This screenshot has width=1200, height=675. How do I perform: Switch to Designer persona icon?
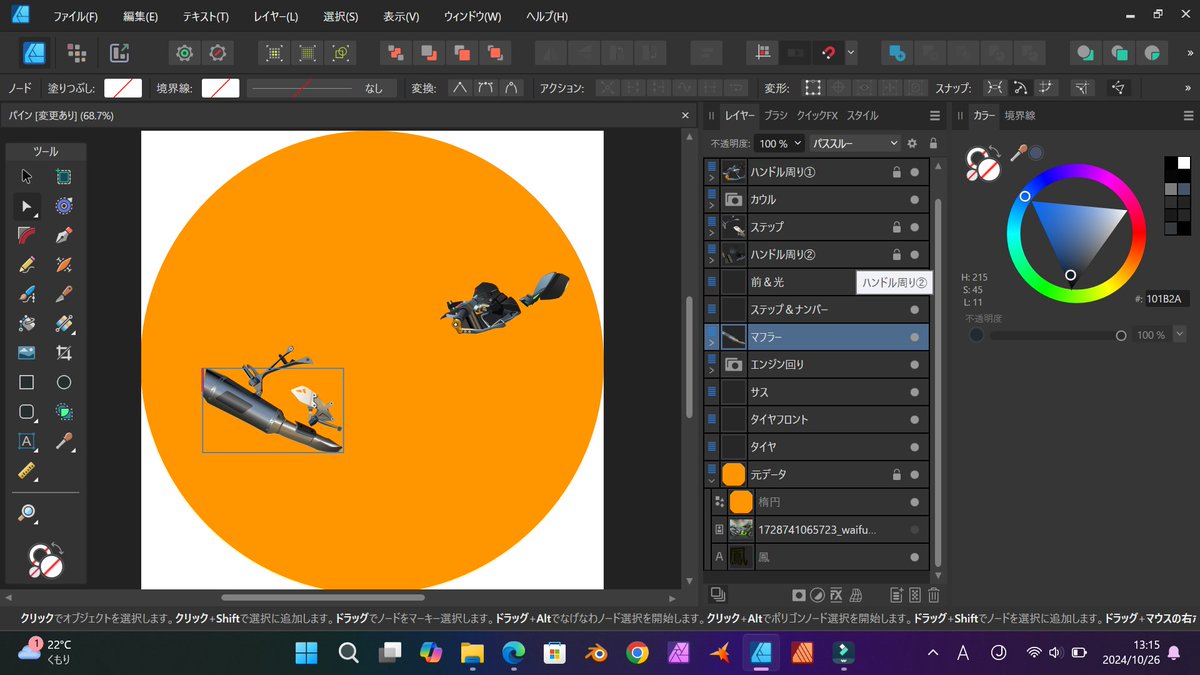35,52
